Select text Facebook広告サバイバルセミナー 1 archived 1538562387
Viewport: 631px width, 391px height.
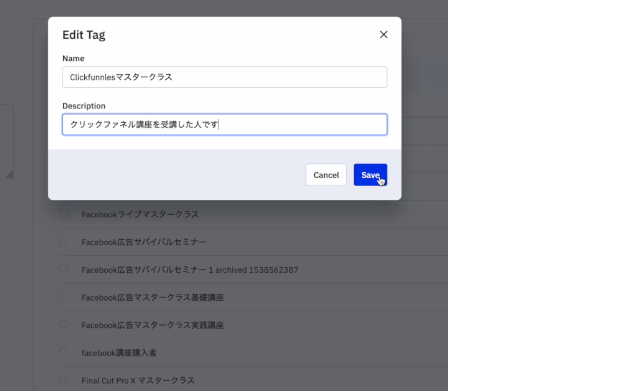(190, 270)
